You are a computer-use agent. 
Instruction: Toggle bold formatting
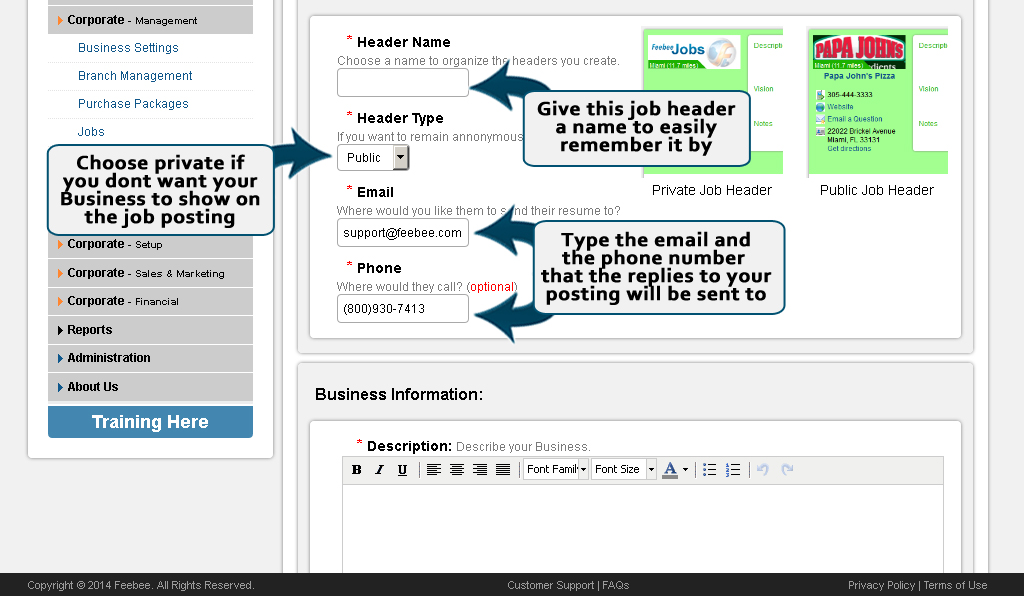(356, 469)
